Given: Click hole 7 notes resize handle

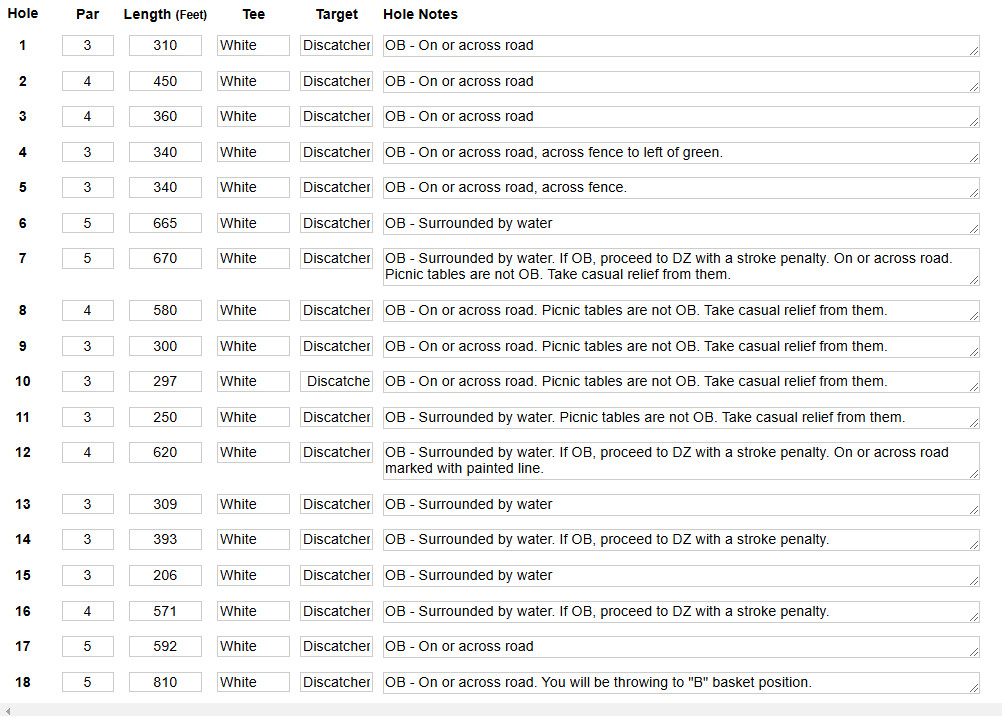Looking at the screenshot, I should click(974, 280).
